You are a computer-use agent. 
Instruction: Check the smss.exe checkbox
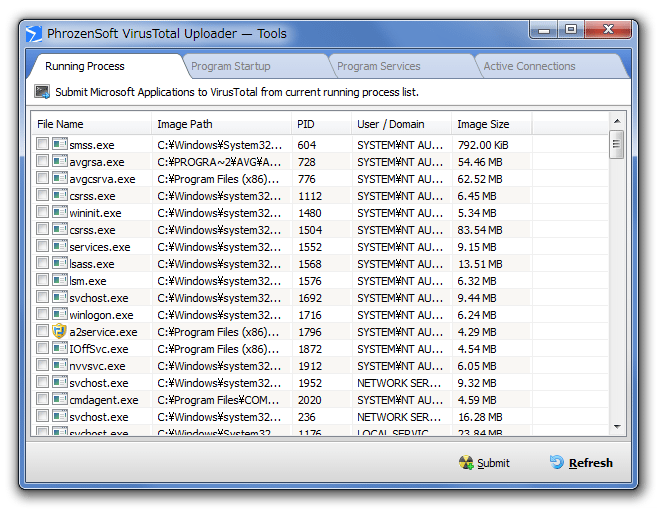pos(43,144)
